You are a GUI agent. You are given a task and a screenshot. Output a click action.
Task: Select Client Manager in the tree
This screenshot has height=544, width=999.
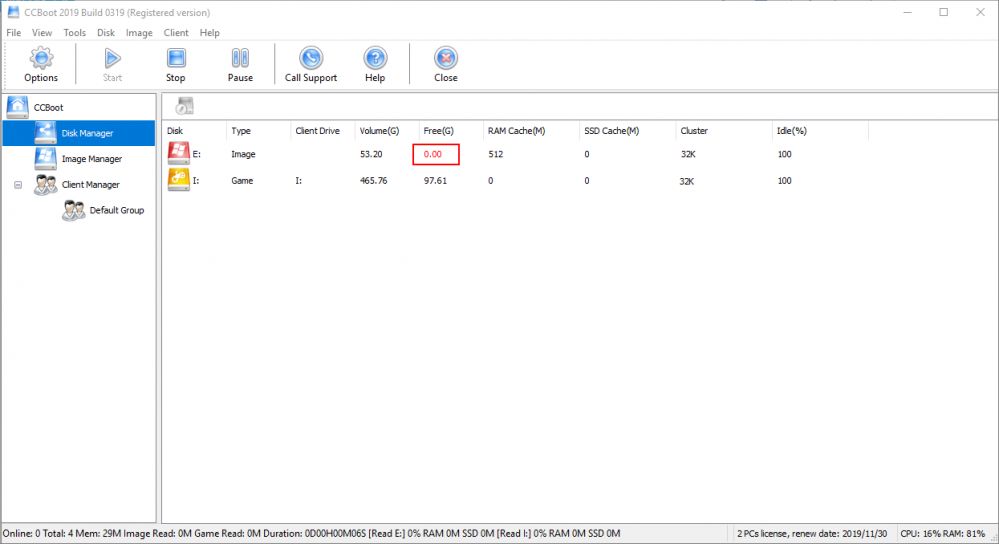(90, 185)
